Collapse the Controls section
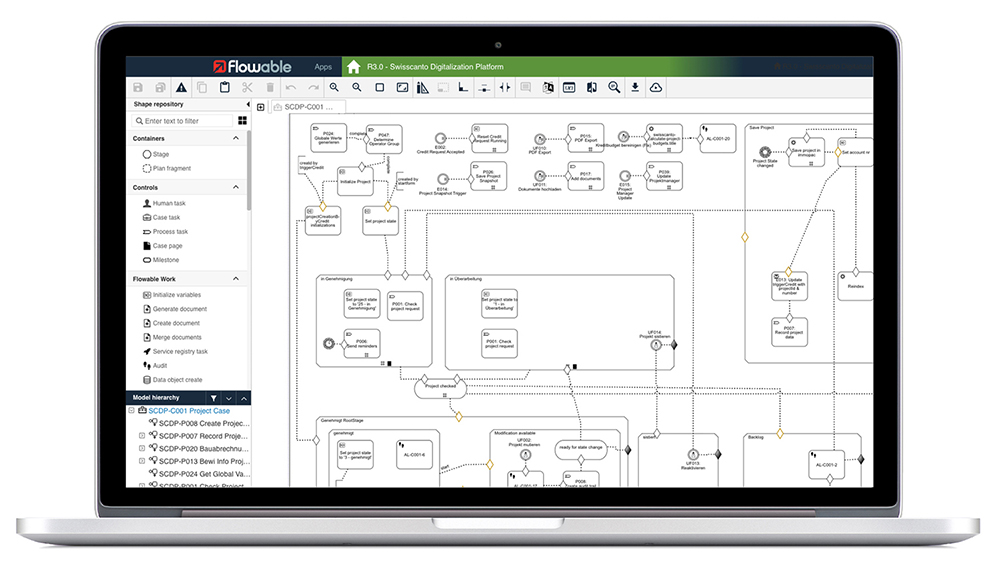The height and width of the screenshot is (569, 1000). pyautogui.click(x=236, y=188)
